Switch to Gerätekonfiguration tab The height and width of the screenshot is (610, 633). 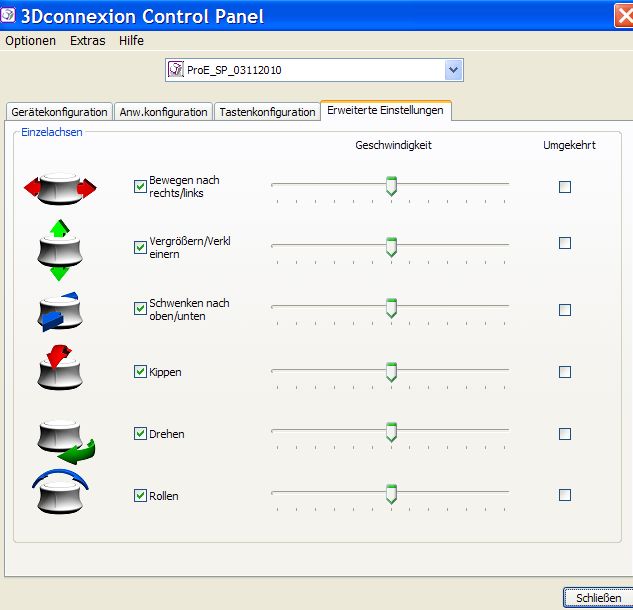pyautogui.click(x=59, y=112)
